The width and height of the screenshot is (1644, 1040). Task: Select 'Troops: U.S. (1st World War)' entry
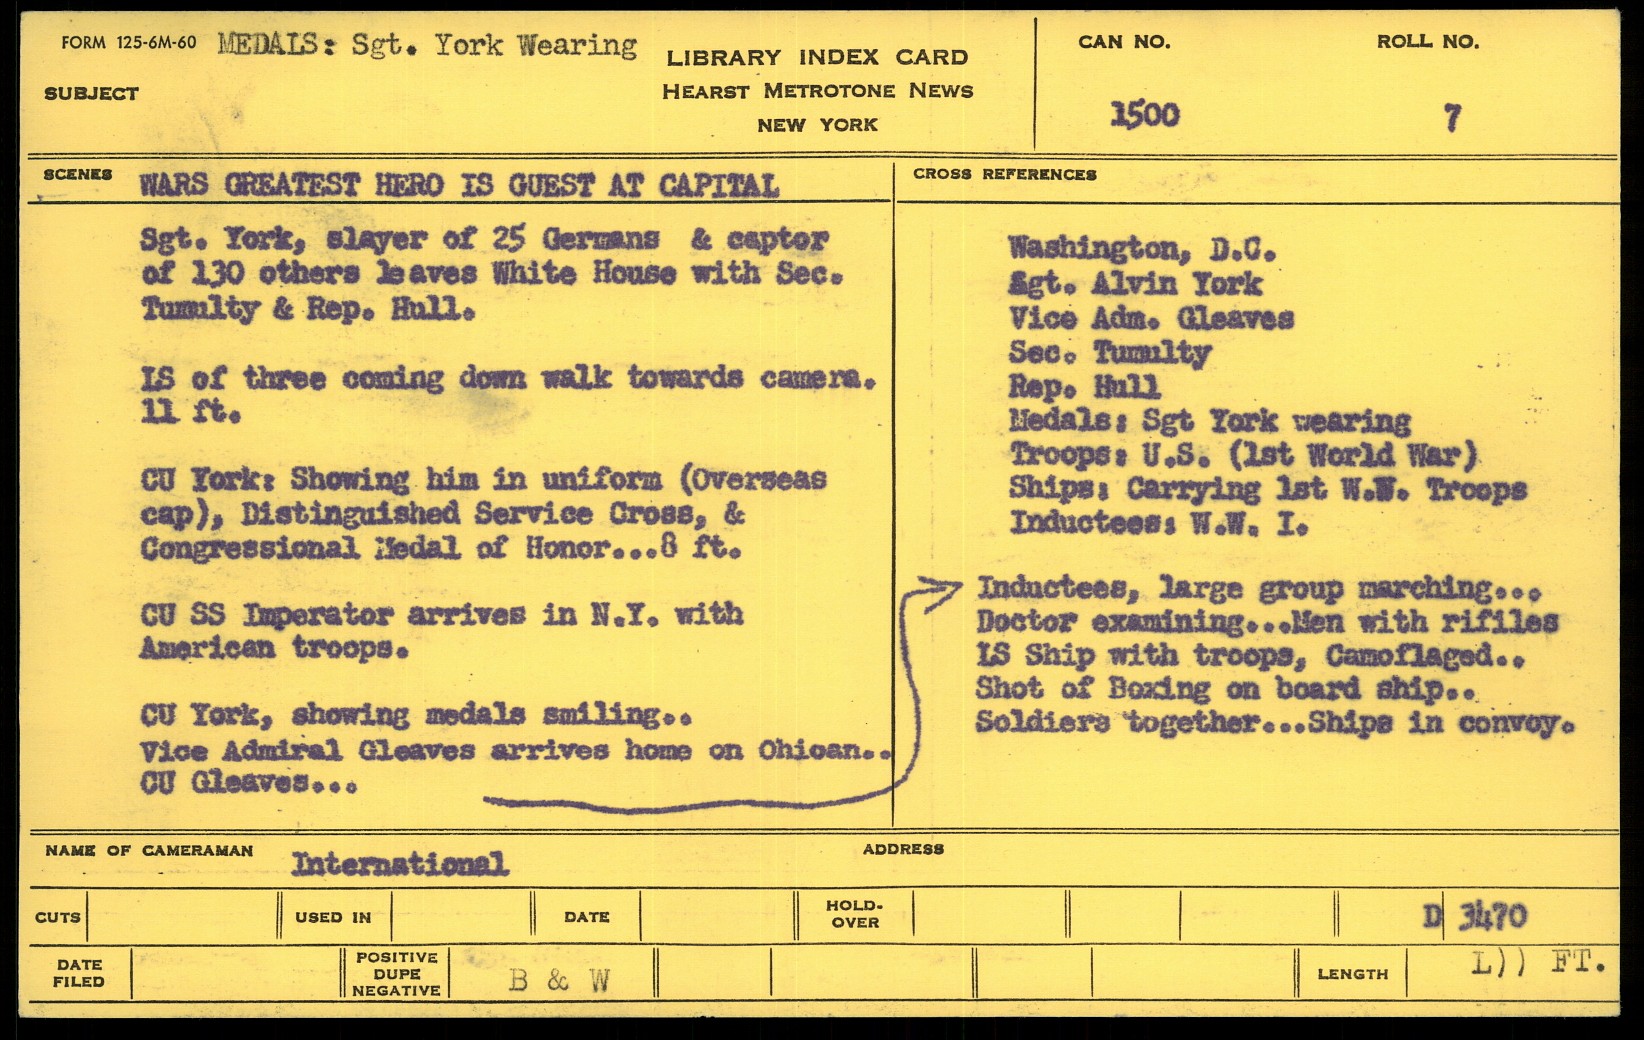(x=1243, y=455)
